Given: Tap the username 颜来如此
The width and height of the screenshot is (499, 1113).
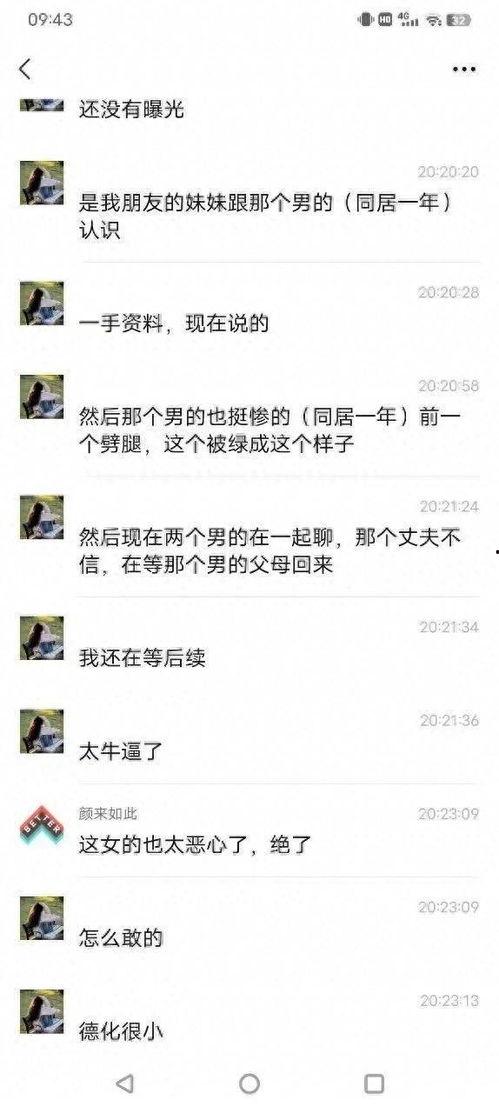Looking at the screenshot, I should click(x=108, y=813).
